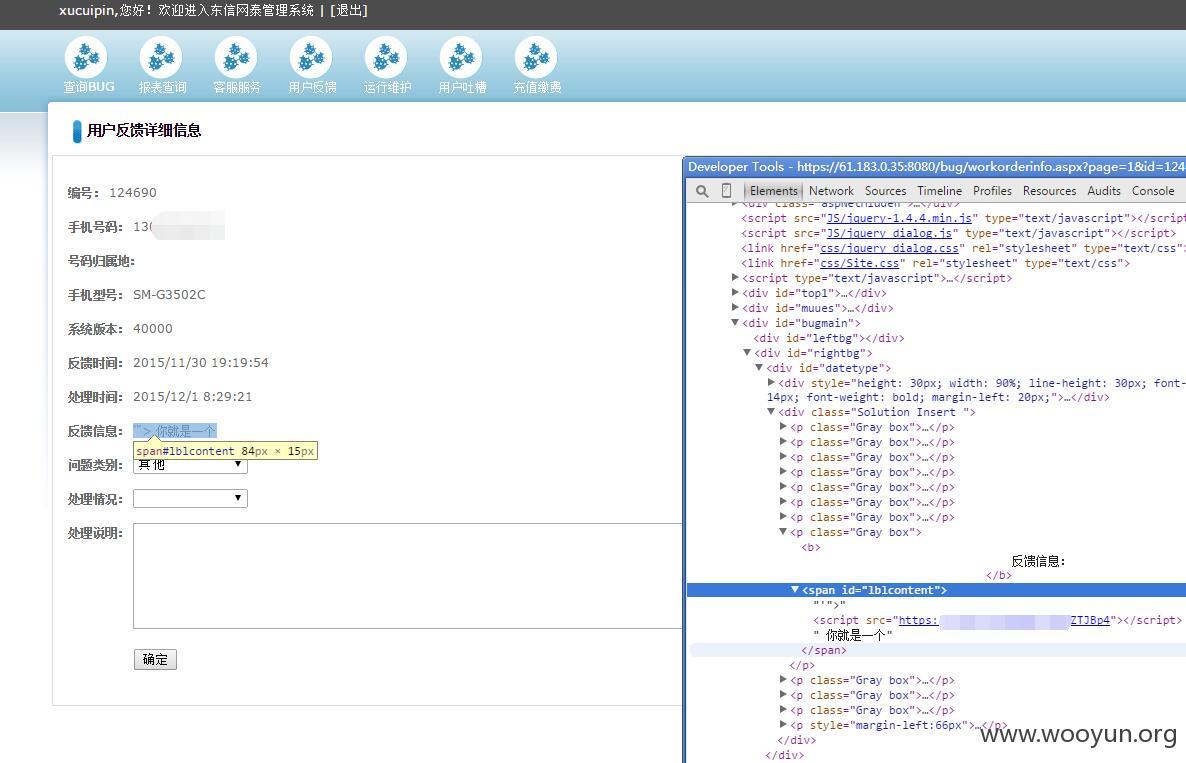The width and height of the screenshot is (1186, 763).
Task: Switch to the Elements tab in DevTools
Action: point(773,191)
